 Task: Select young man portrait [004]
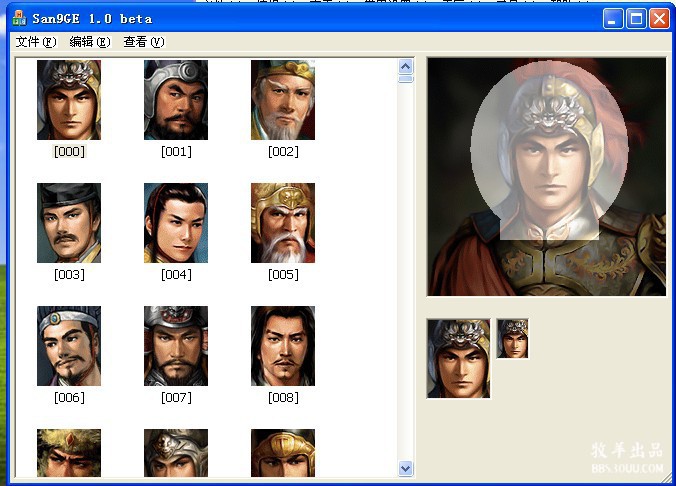coord(176,223)
